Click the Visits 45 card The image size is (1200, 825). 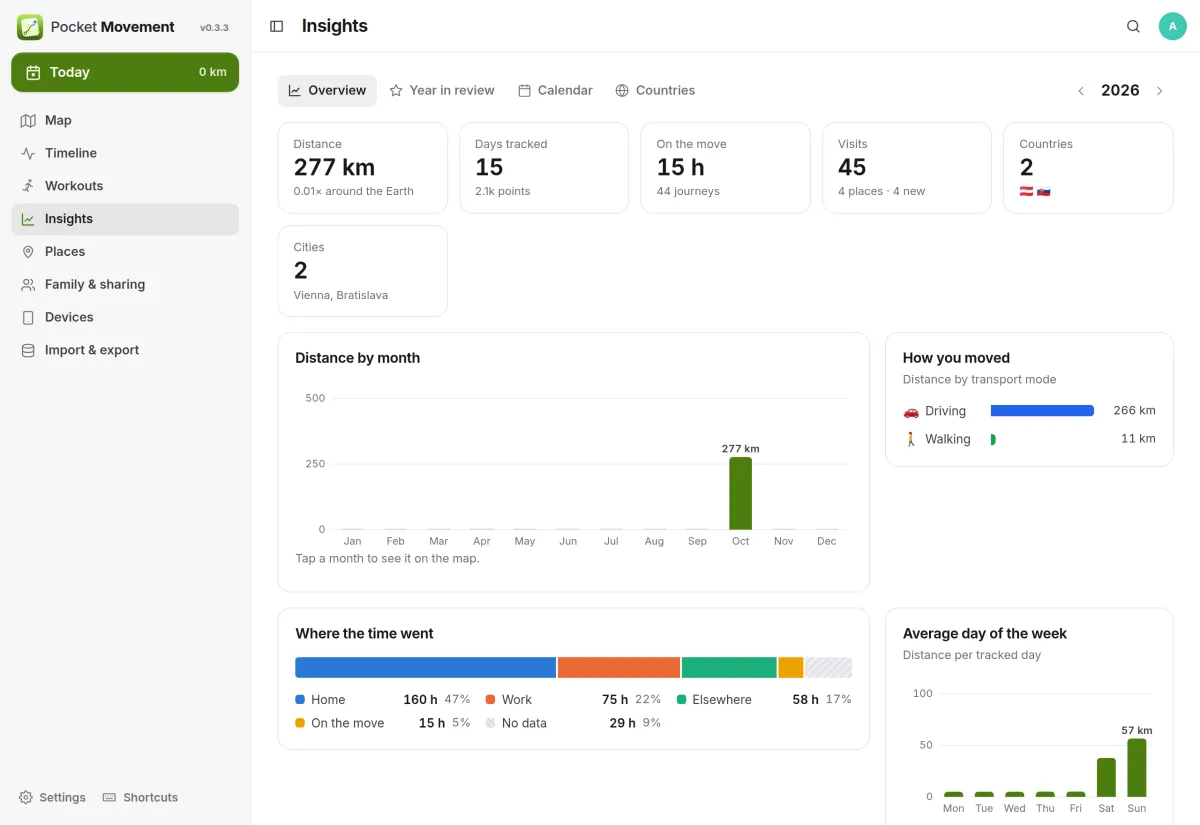click(907, 168)
